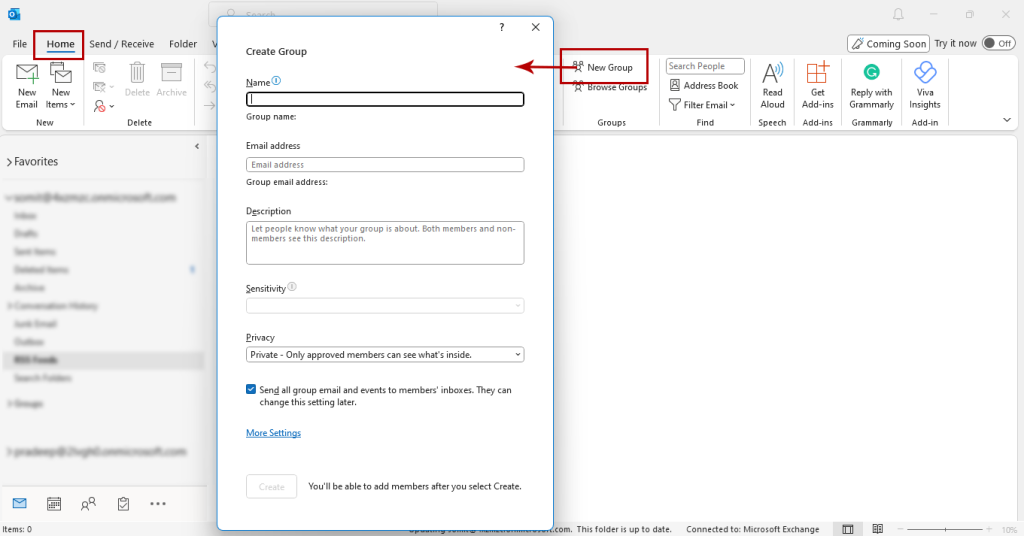Switch to Calendar view icon

pyautogui.click(x=54, y=503)
